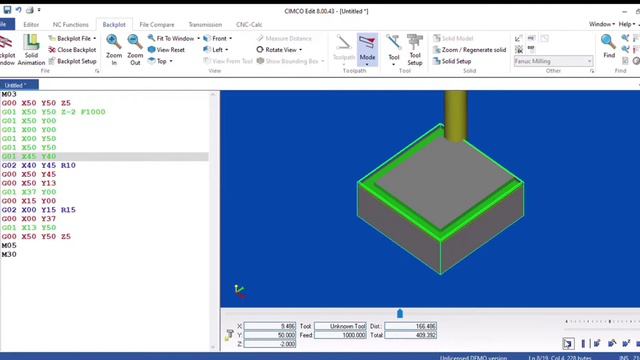This screenshot has height=360, width=640.
Task: Choose Close Backplot
Action: point(72,50)
